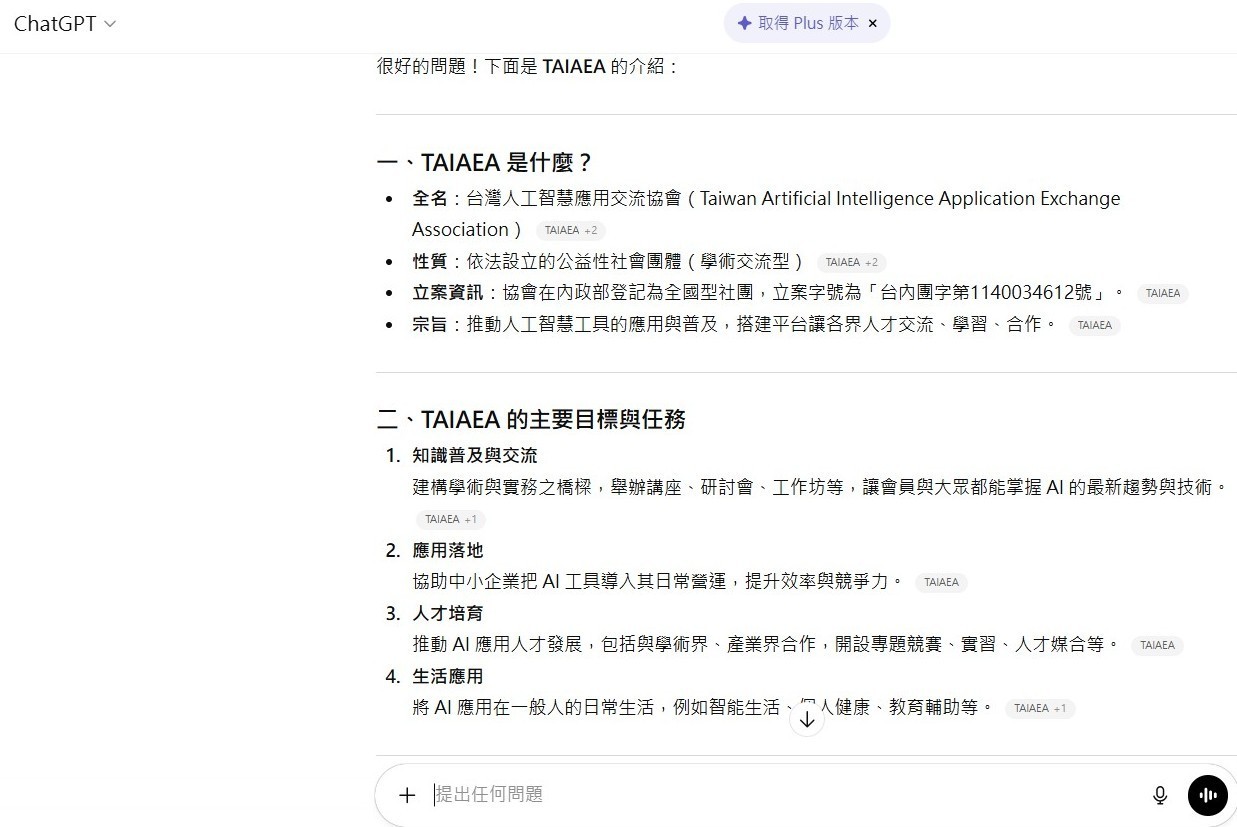This screenshot has height=827, width=1237.
Task: Open the TAIAEA source chip under 人才培育
Action: (x=1157, y=645)
